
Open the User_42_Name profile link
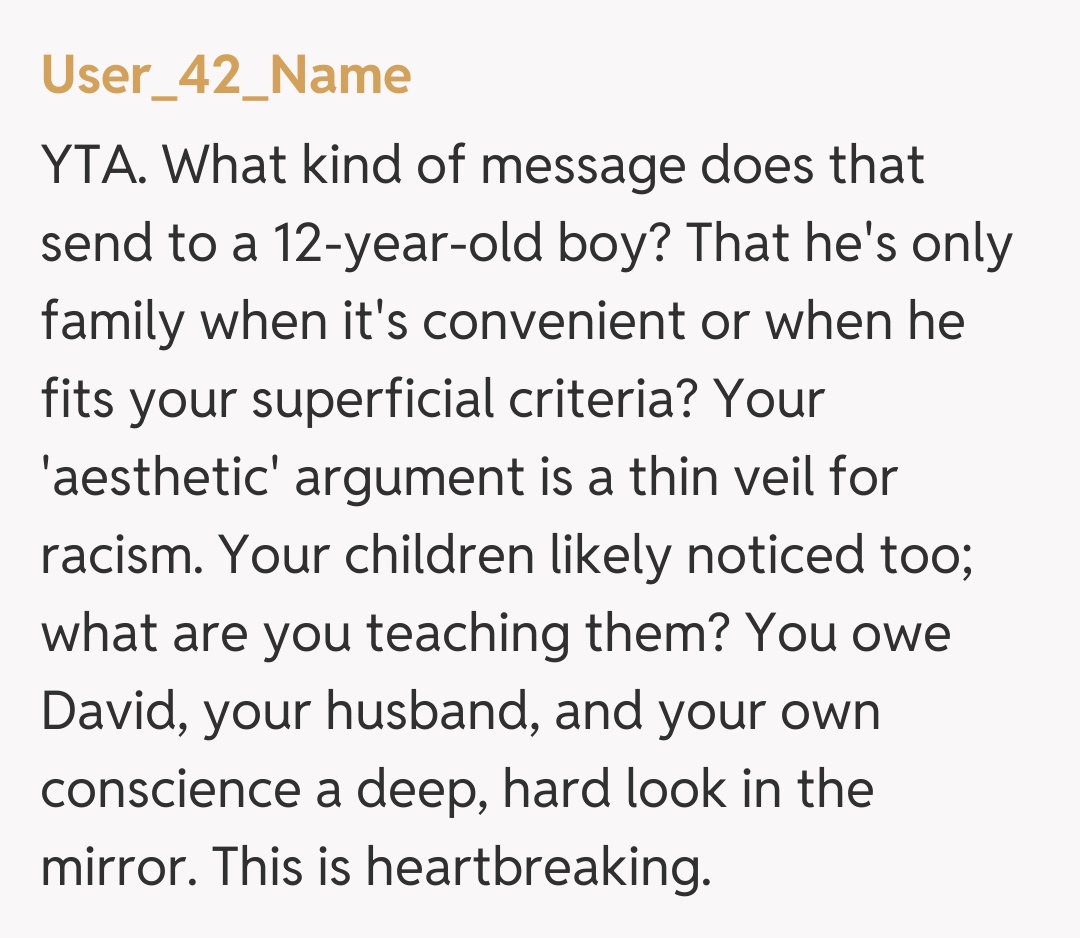(x=226, y=76)
